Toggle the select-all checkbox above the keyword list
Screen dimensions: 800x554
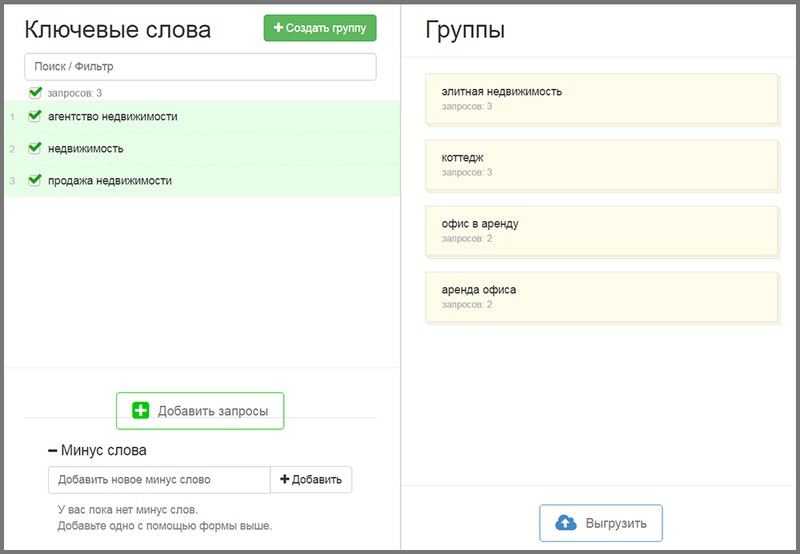pos(36,93)
